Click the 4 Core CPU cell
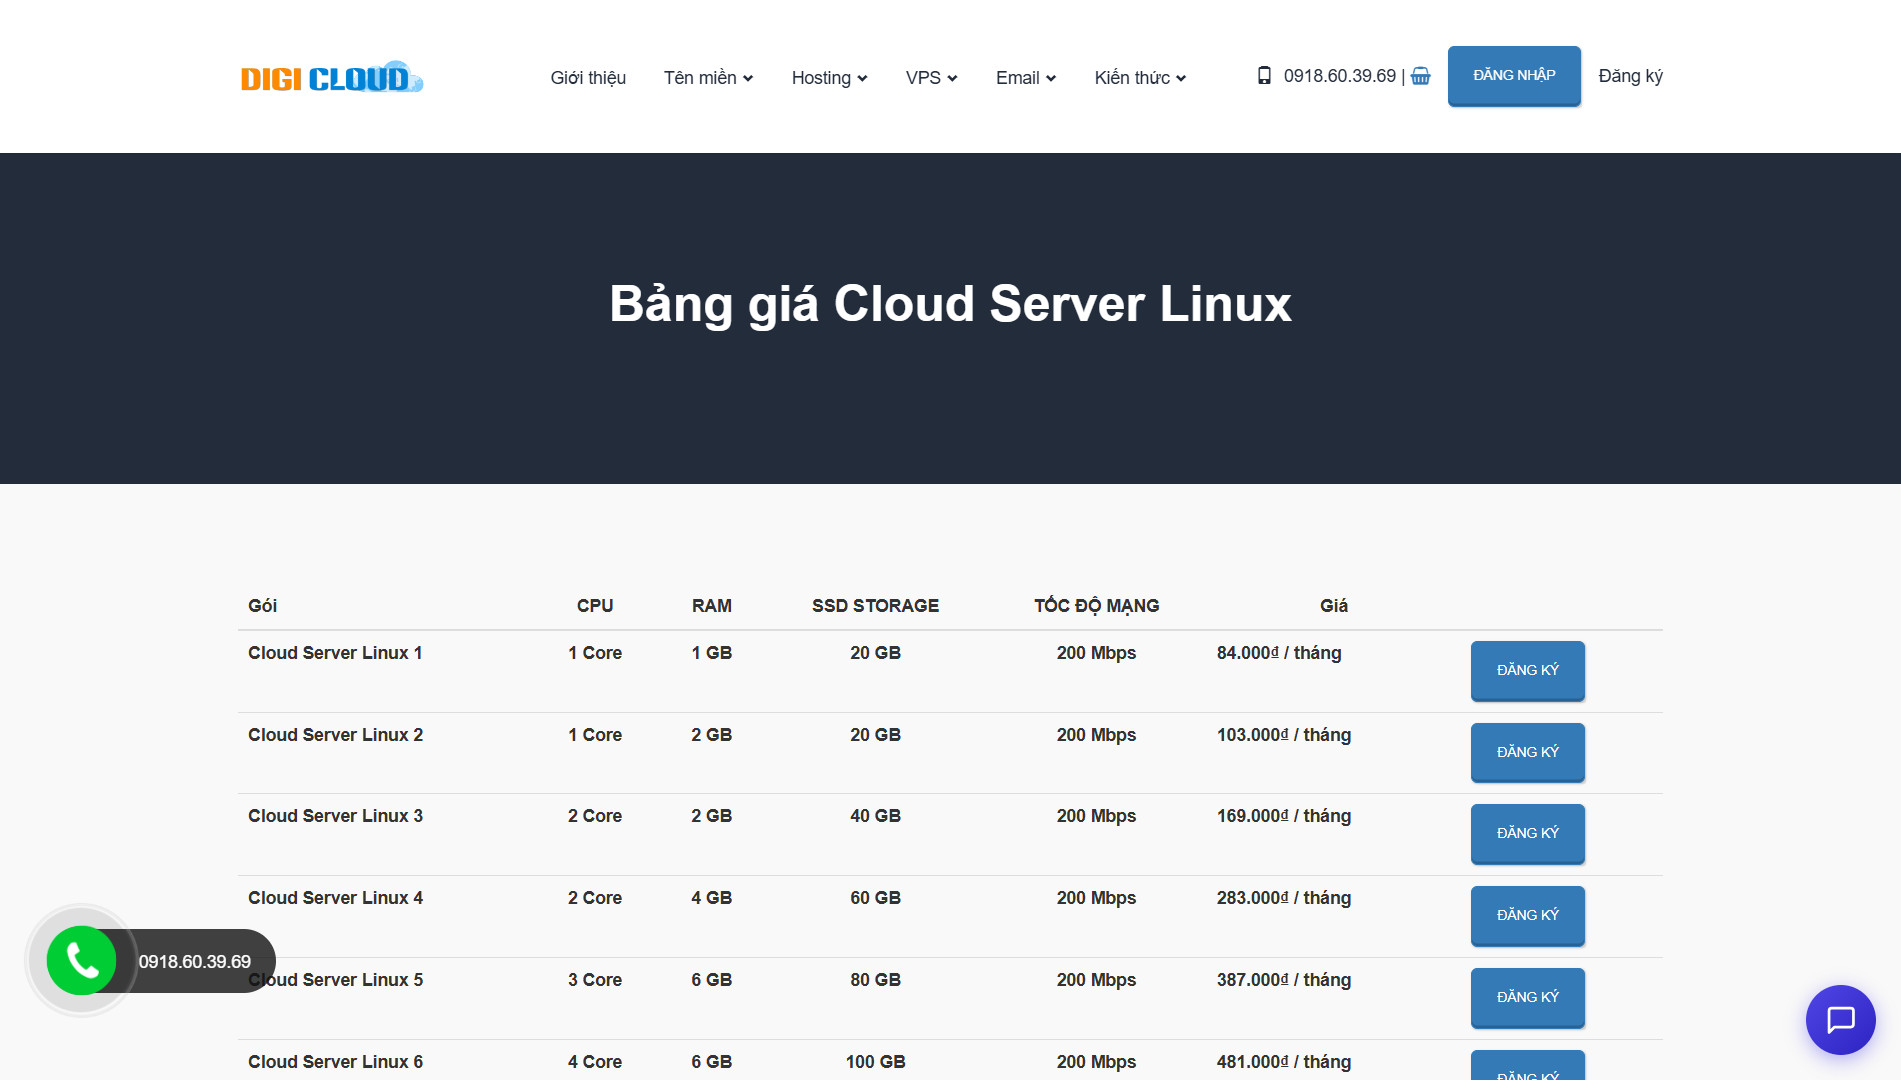The image size is (1901, 1080). coord(595,1062)
